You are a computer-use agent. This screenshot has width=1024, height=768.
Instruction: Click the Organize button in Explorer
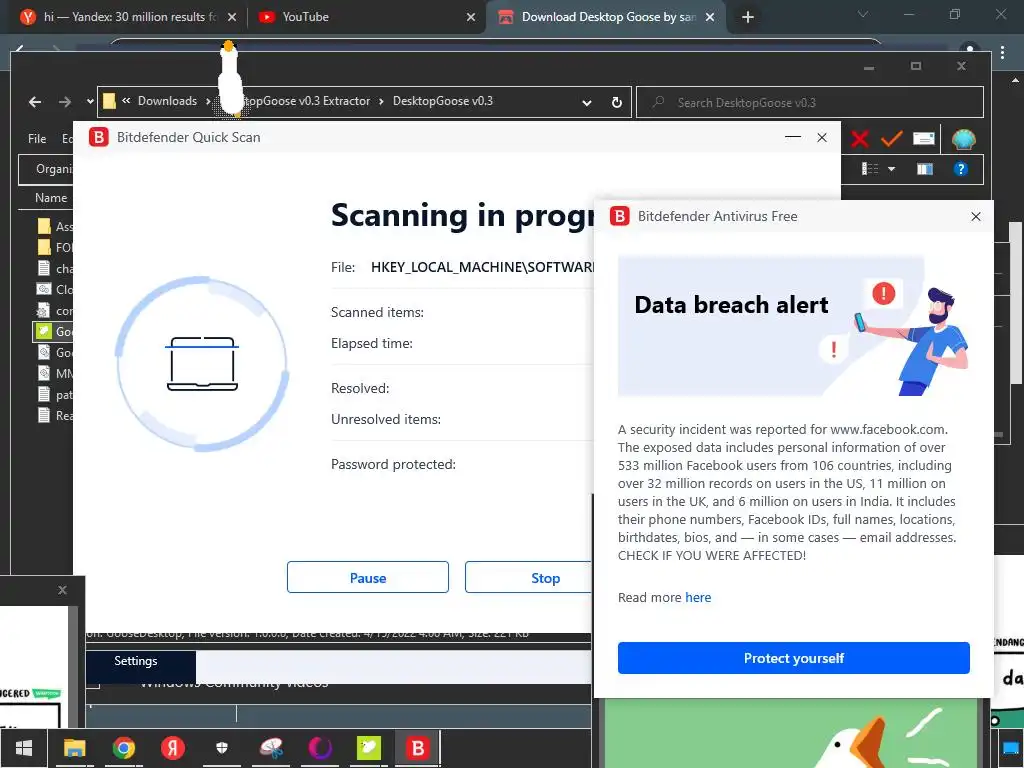(x=54, y=169)
